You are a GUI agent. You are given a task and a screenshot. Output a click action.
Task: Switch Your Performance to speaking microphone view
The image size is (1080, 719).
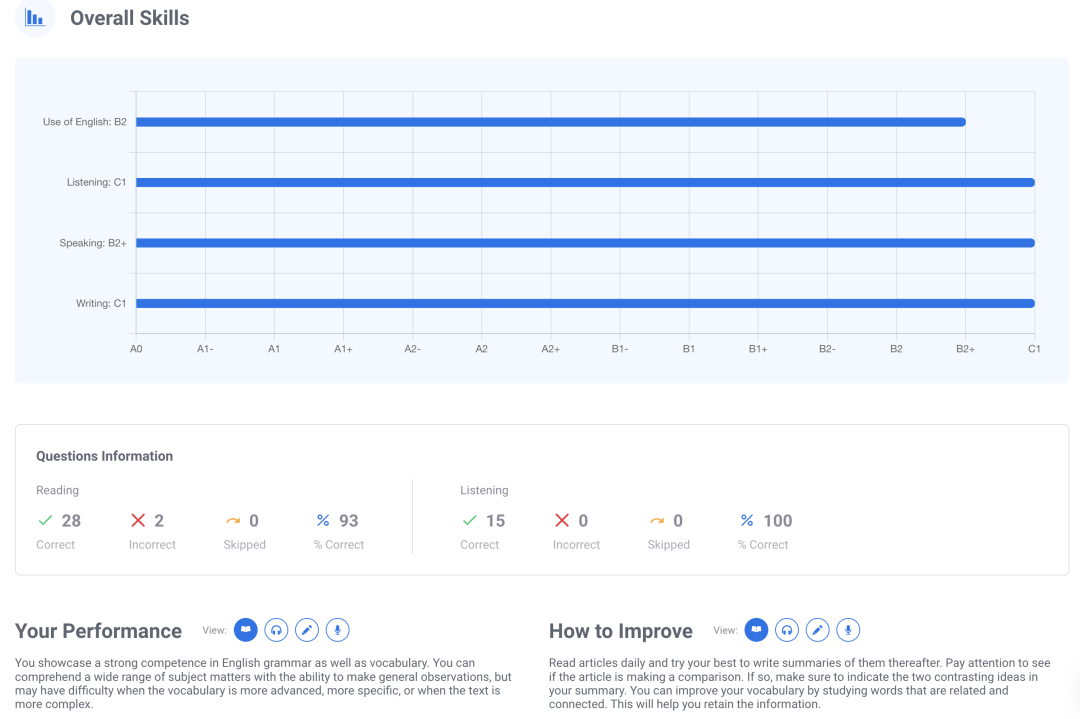point(338,630)
